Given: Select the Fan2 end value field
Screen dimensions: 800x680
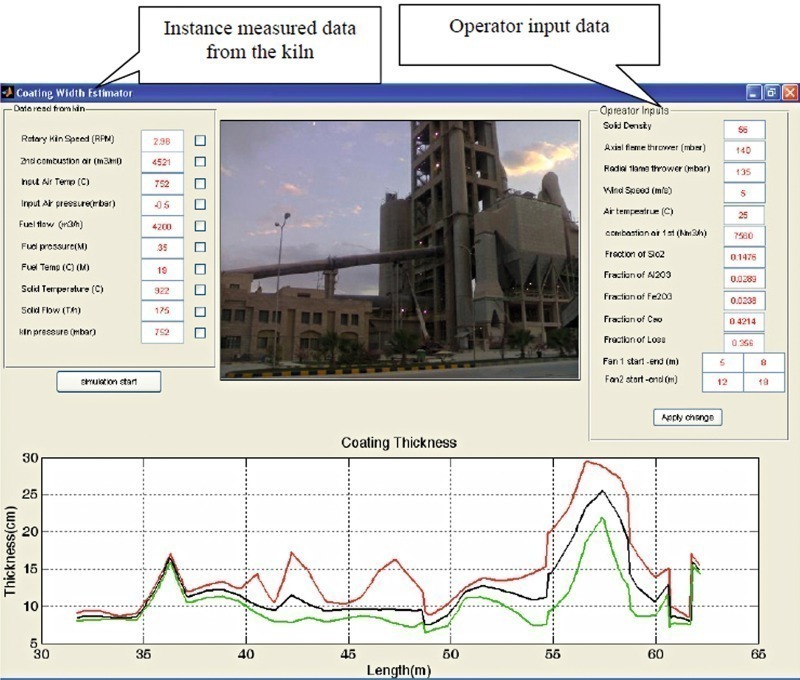Looking at the screenshot, I should click(764, 381).
